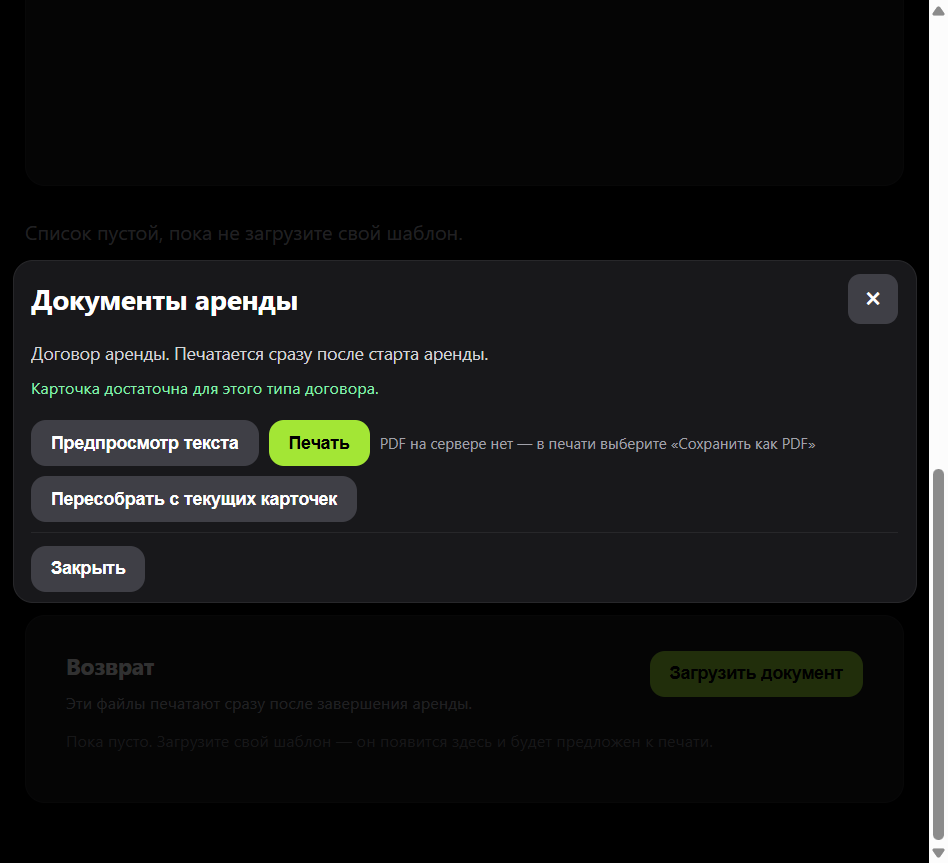Image resolution: width=948 pixels, height=863 pixels.
Task: Click the scrollbar up arrow
Action: 938,11
